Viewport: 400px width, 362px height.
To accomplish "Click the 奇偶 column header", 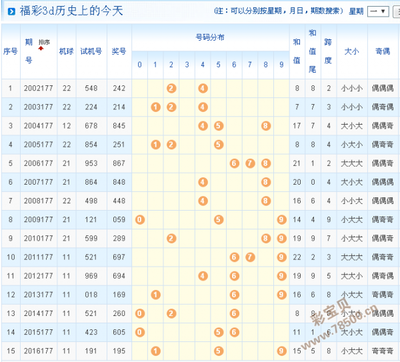I will tap(383, 51).
